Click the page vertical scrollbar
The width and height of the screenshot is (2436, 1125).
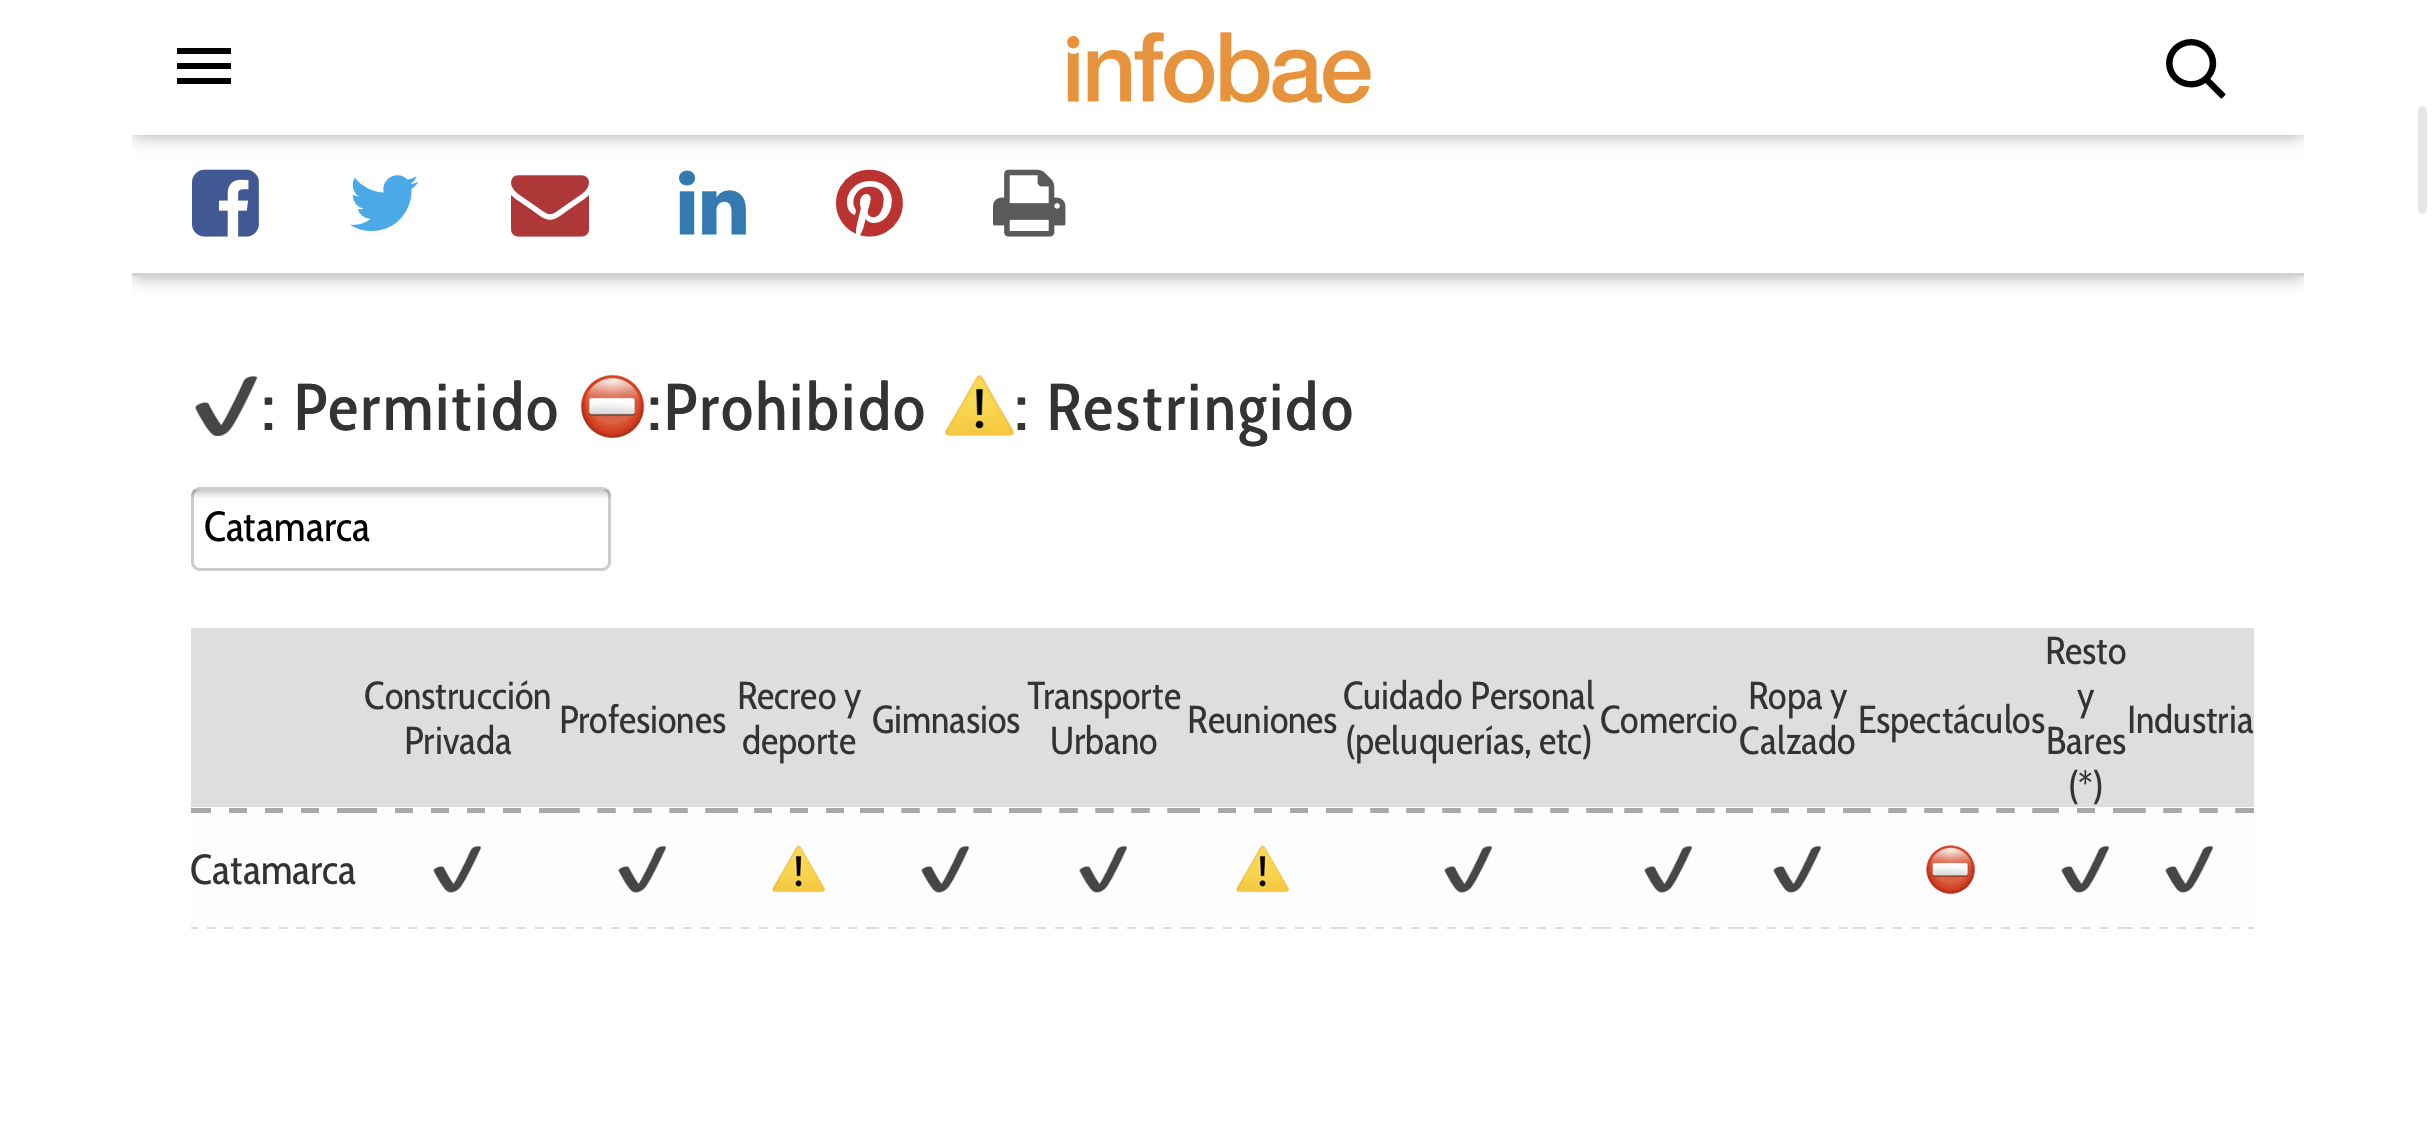[x=2422, y=160]
